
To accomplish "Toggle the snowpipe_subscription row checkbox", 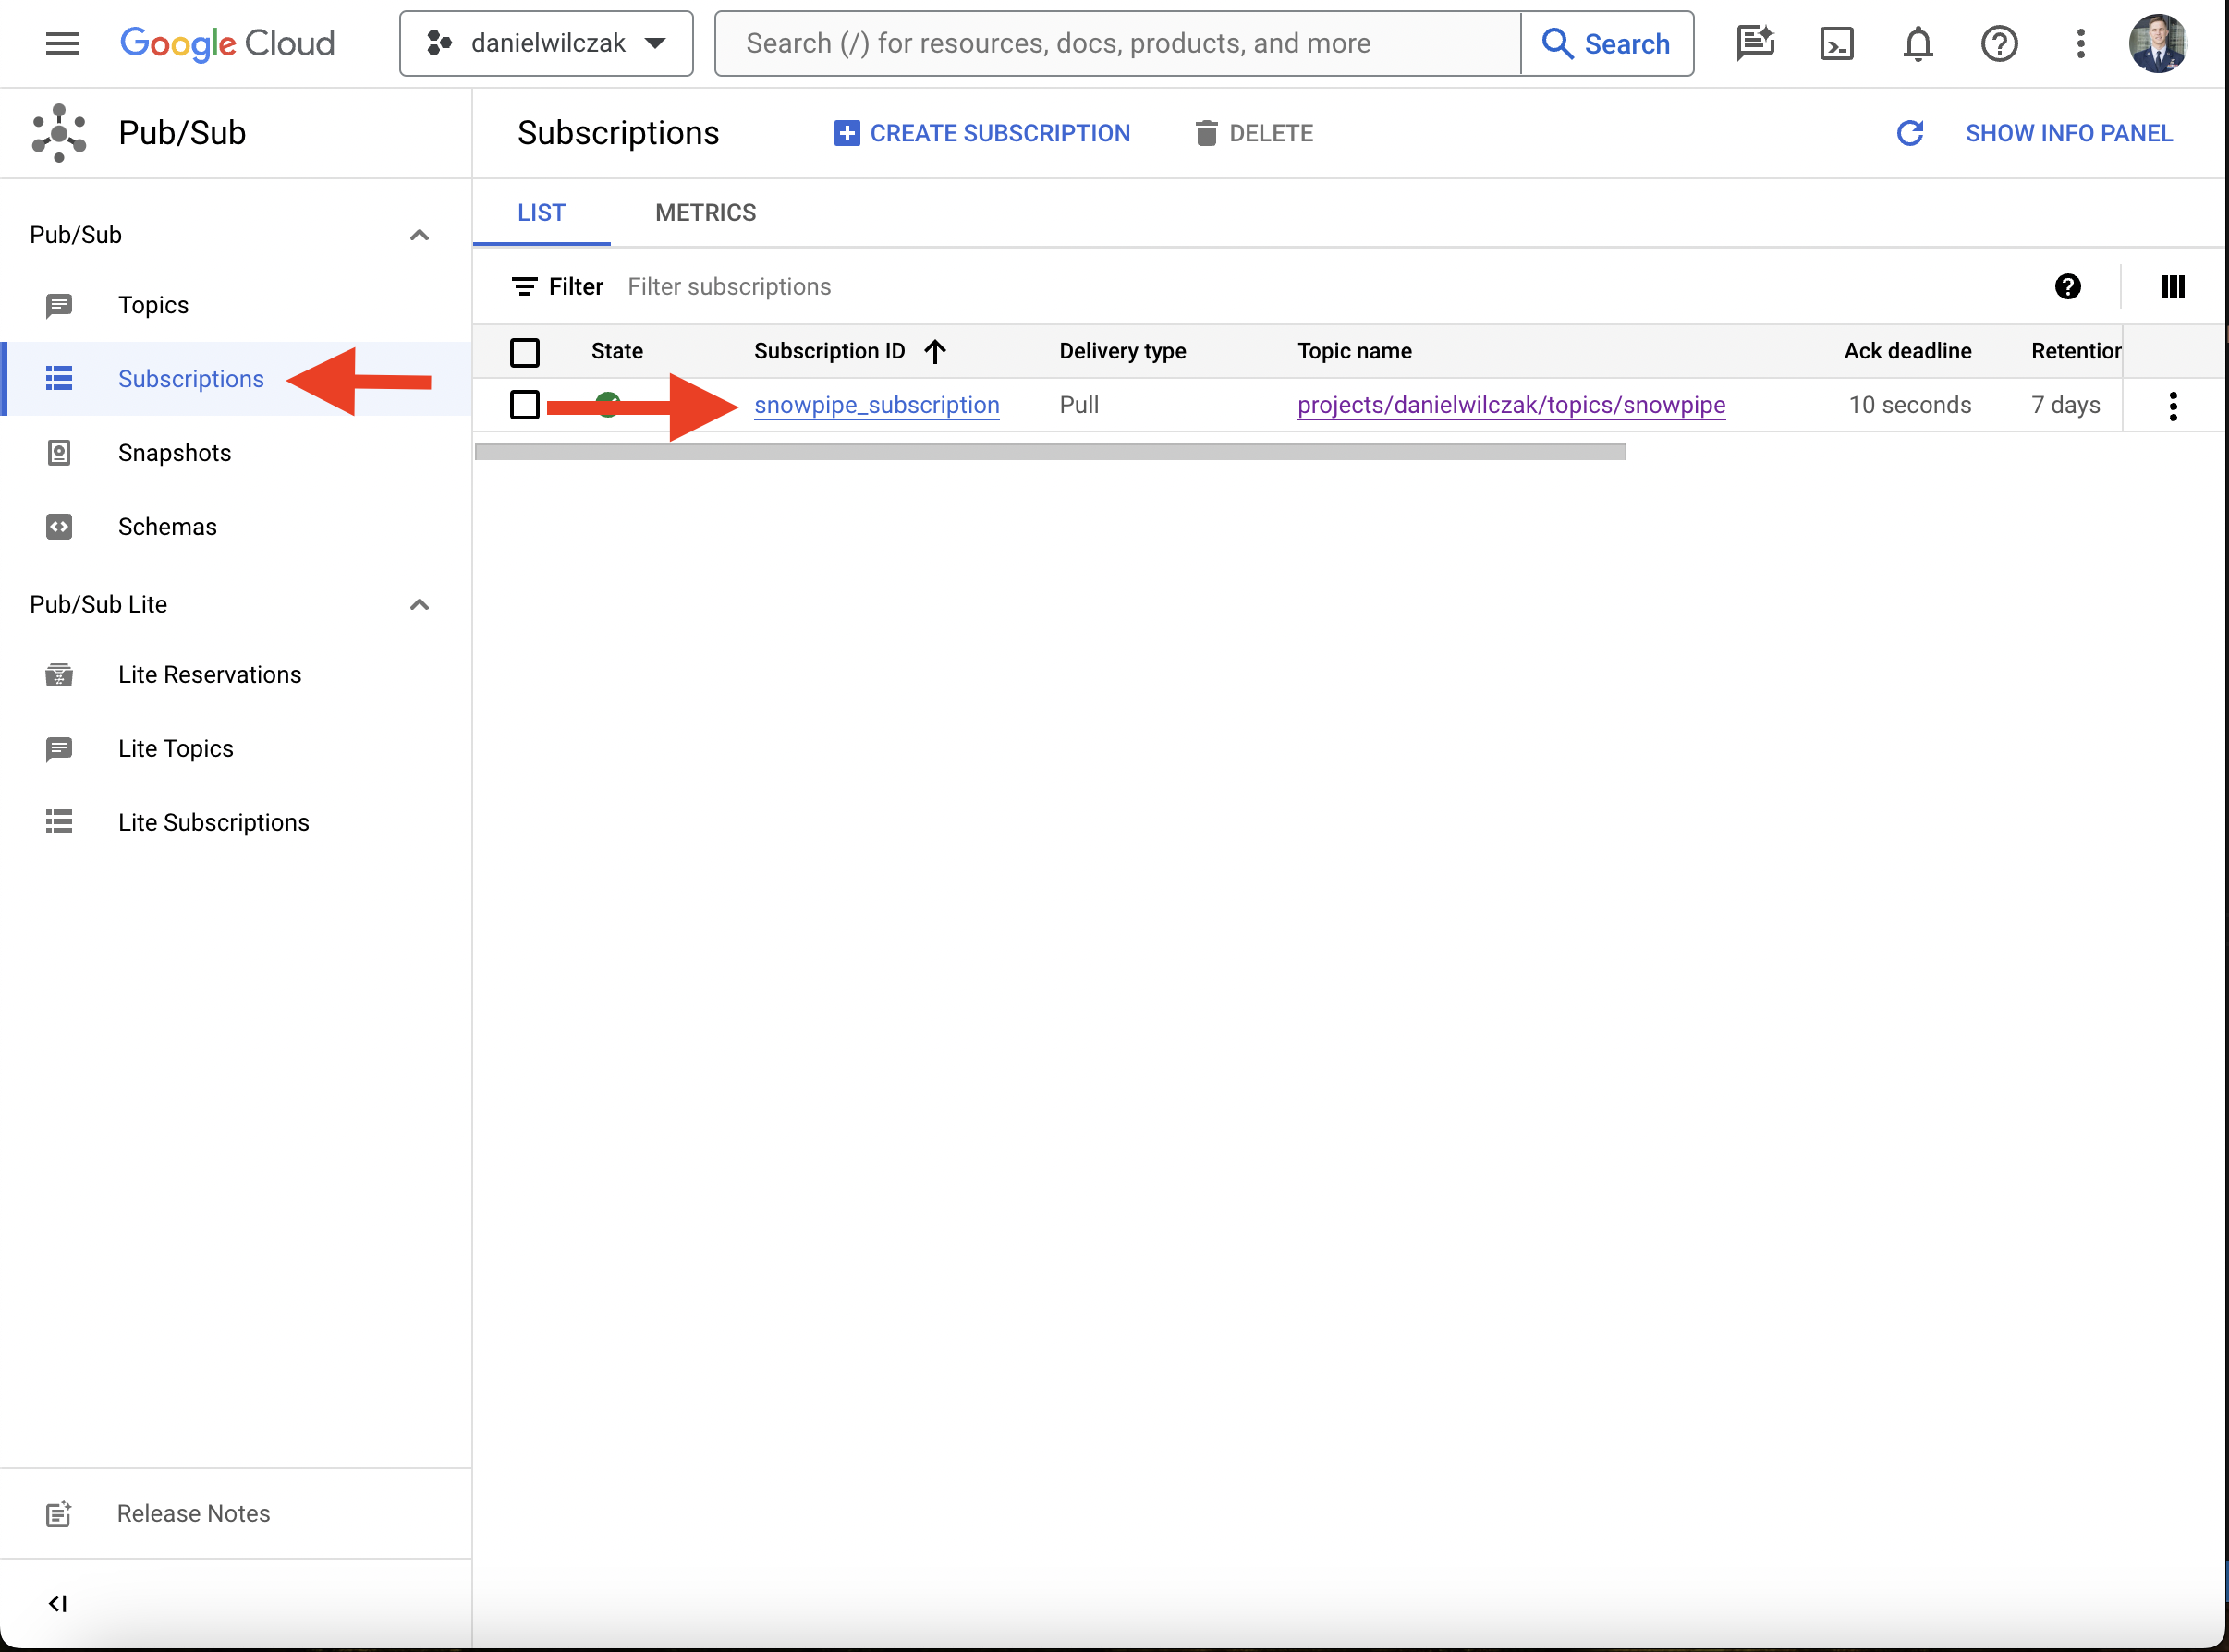I will click(x=525, y=405).
